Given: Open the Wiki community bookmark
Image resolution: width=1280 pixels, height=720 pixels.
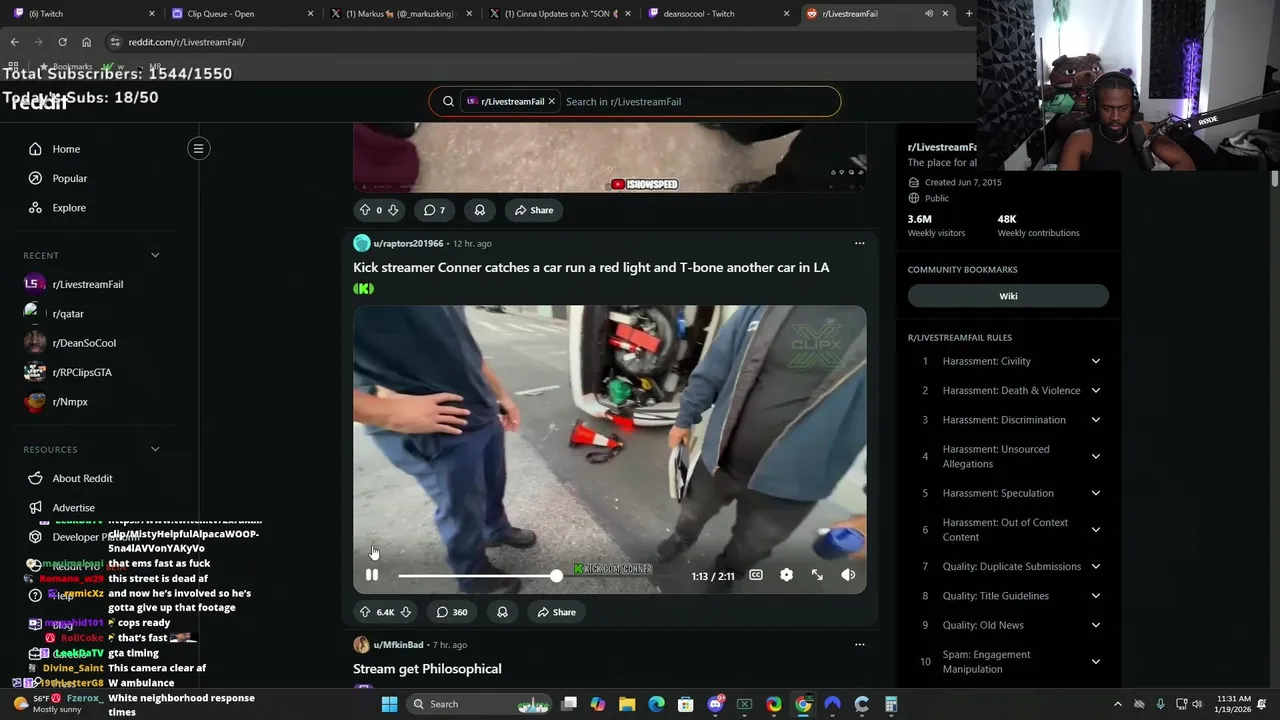Looking at the screenshot, I should 1008,296.
